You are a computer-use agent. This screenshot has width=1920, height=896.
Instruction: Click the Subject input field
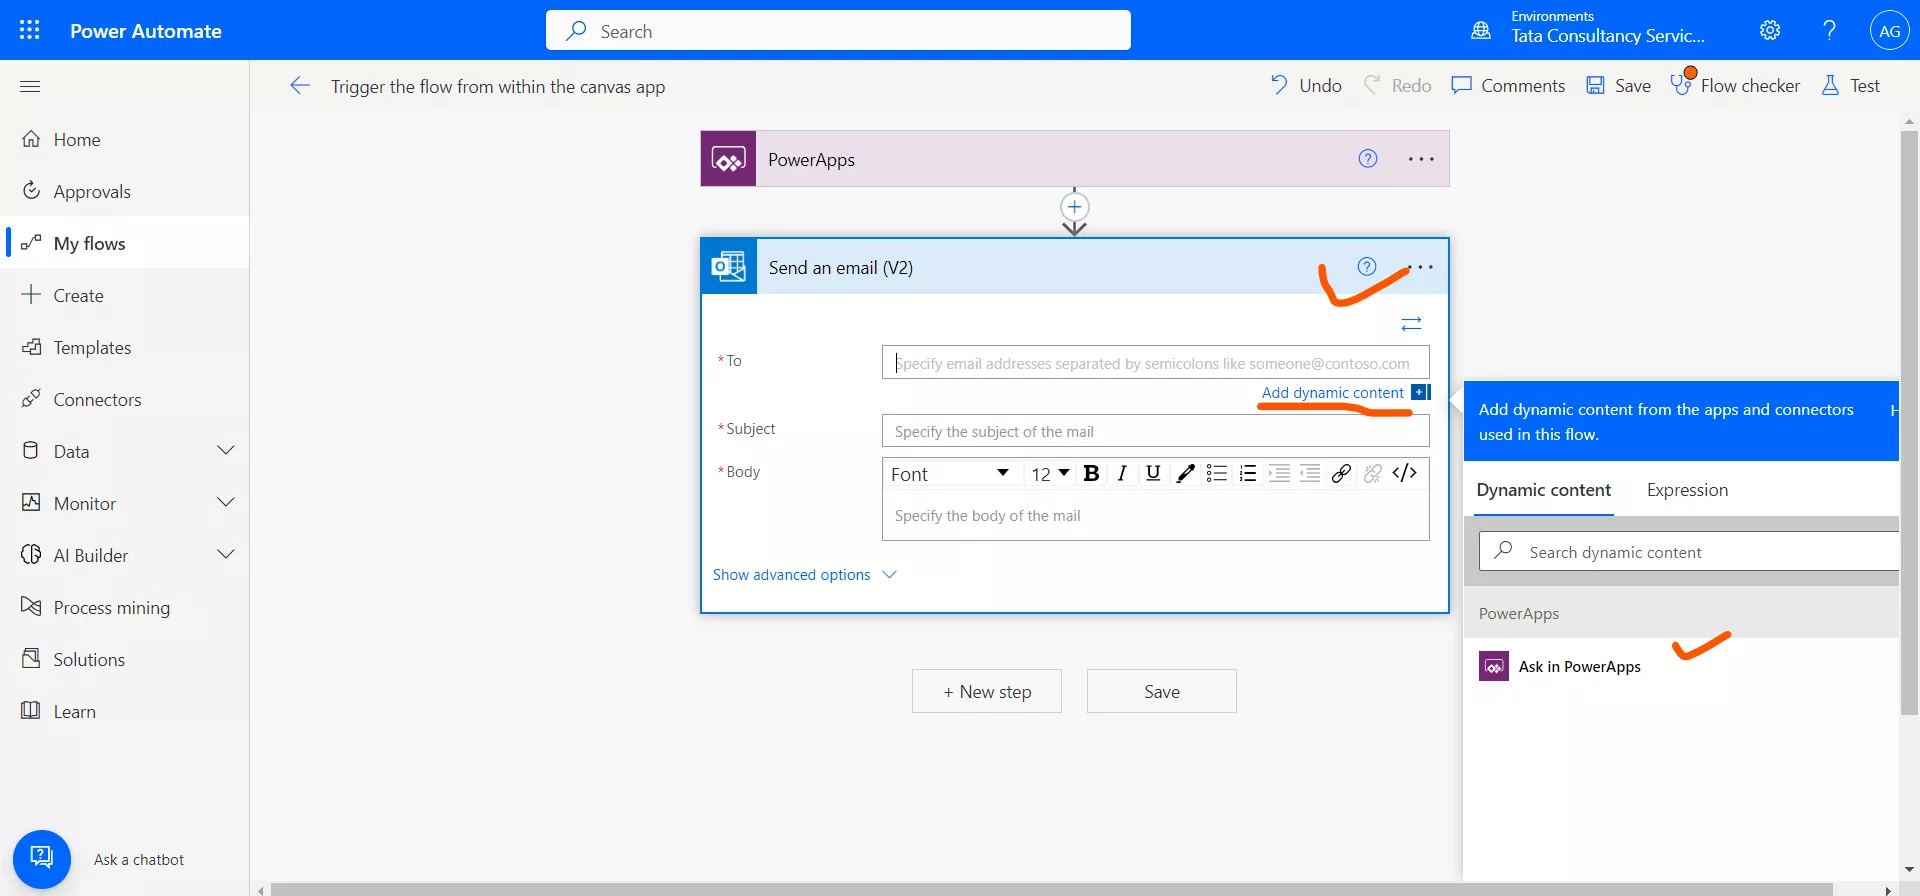pos(1156,431)
